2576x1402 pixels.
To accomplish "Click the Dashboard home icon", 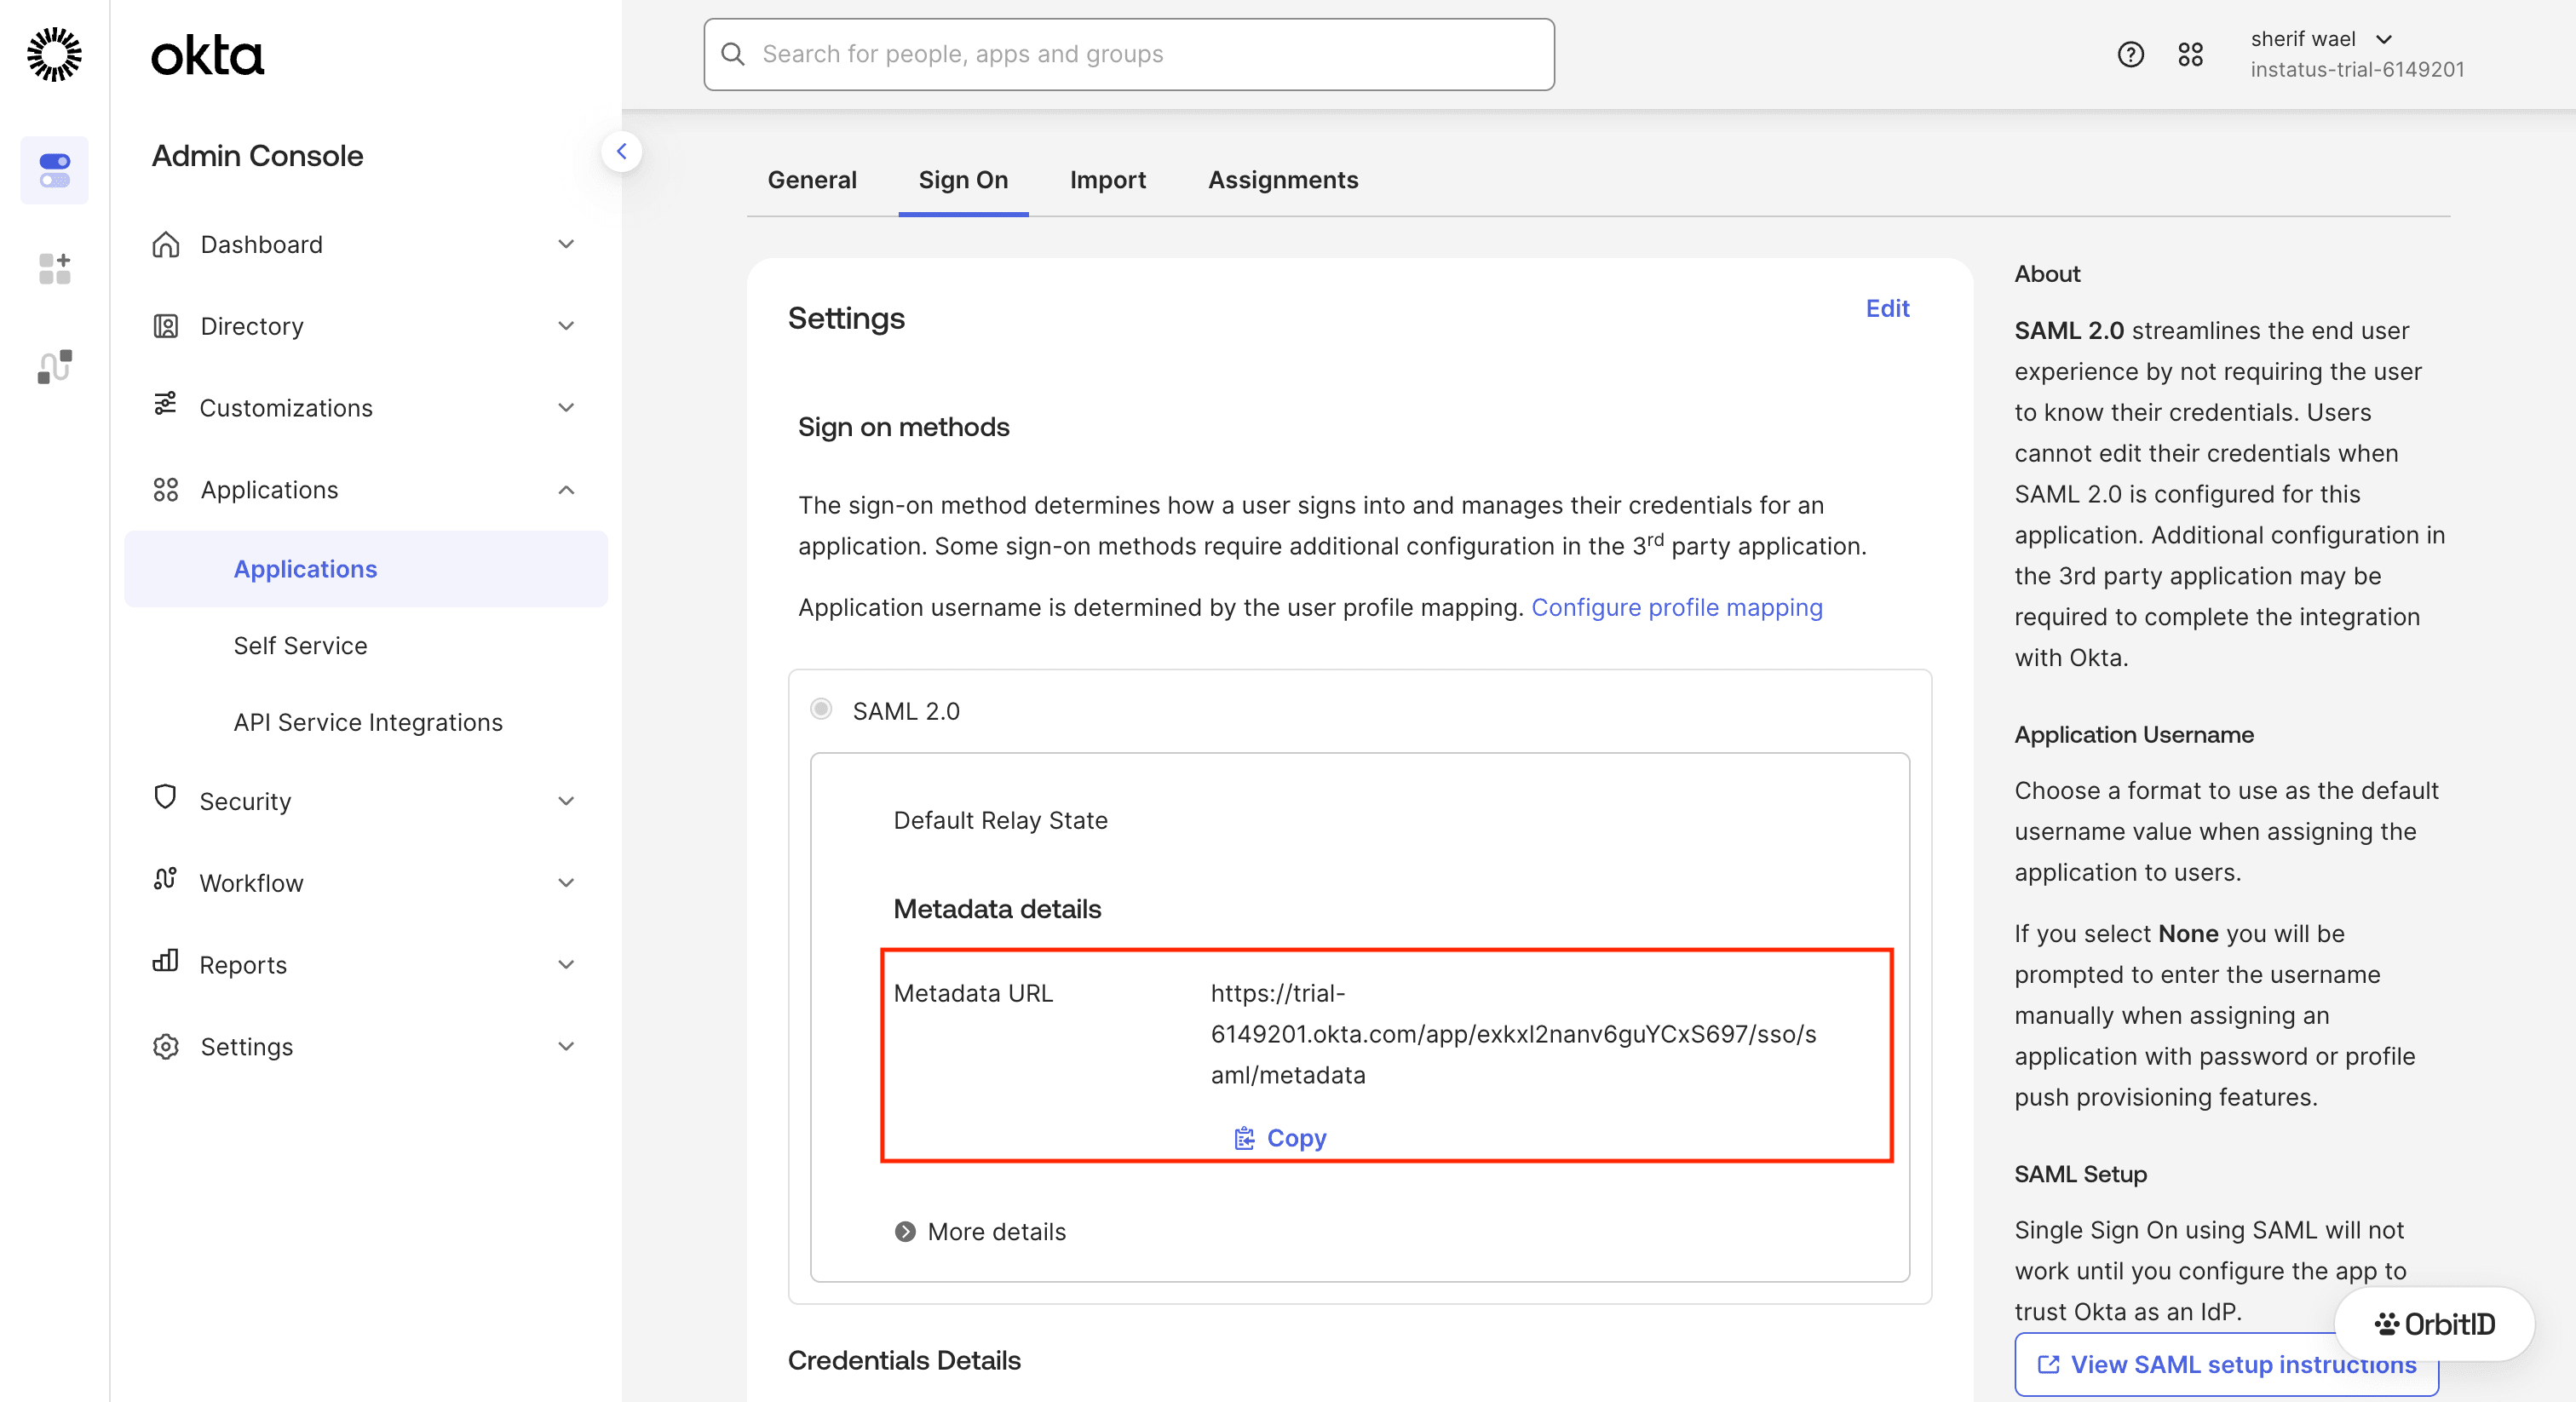I will (165, 244).
